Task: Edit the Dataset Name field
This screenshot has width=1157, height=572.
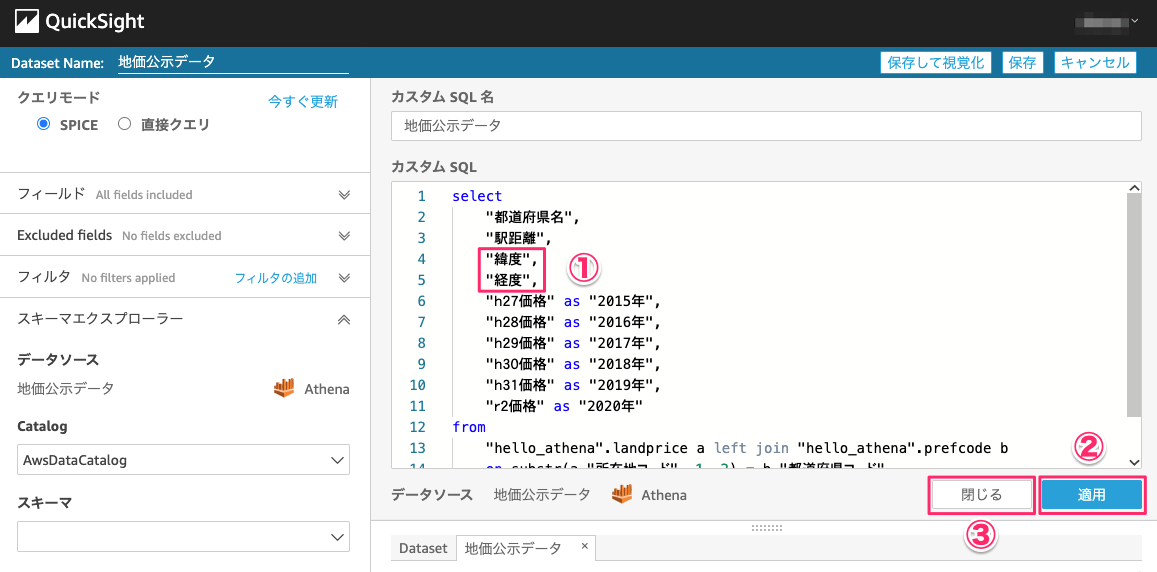Action: [x=232, y=63]
